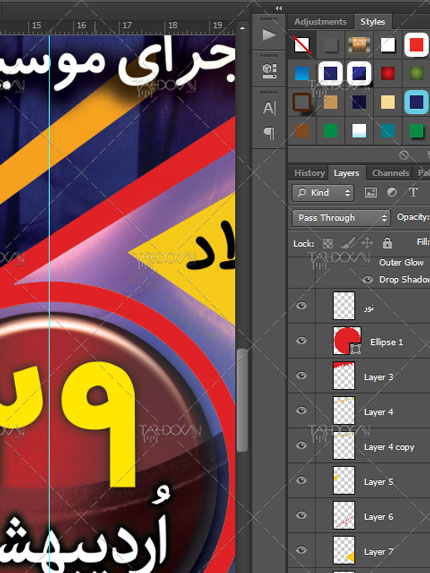This screenshot has height=573, width=430.
Task: Toggle visibility of Layer 6
Action: tap(301, 515)
